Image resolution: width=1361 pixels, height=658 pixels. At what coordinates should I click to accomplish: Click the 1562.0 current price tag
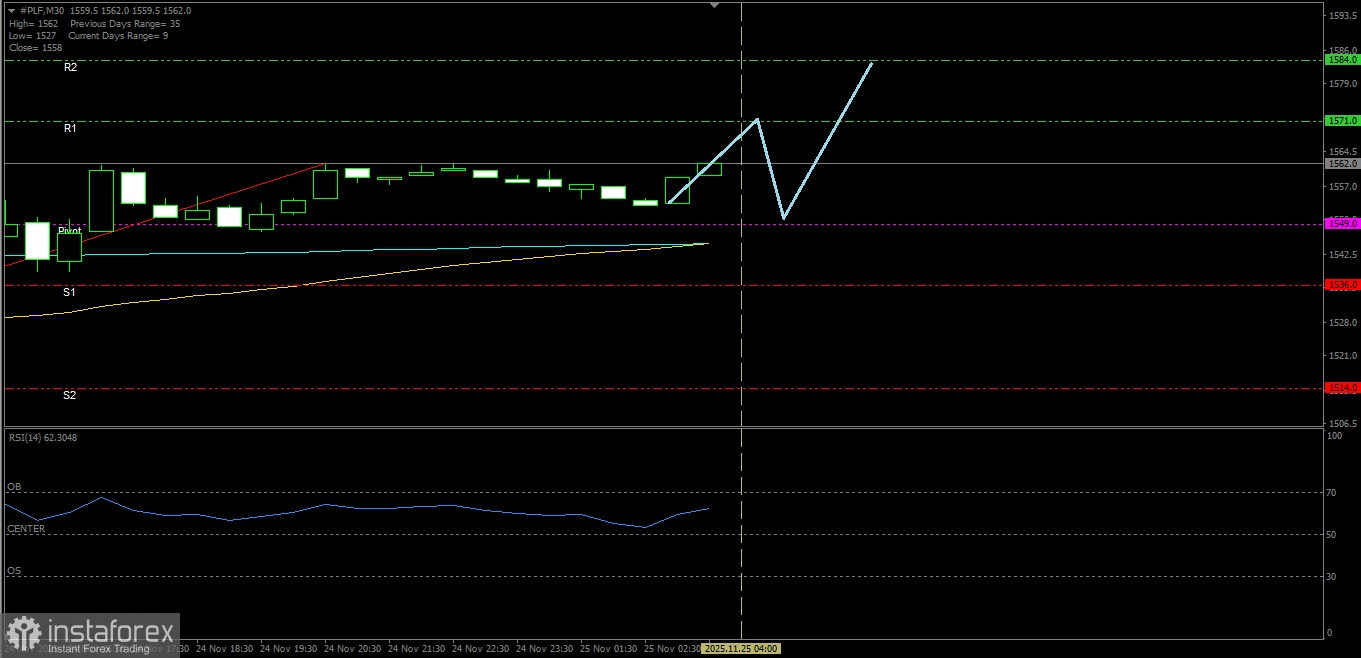click(x=1341, y=163)
